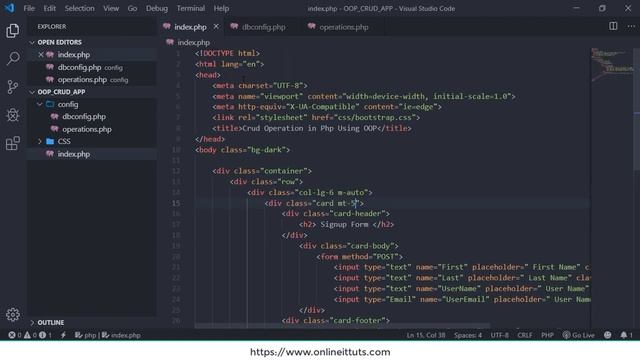Click the errors count in status bar

(x=15, y=335)
